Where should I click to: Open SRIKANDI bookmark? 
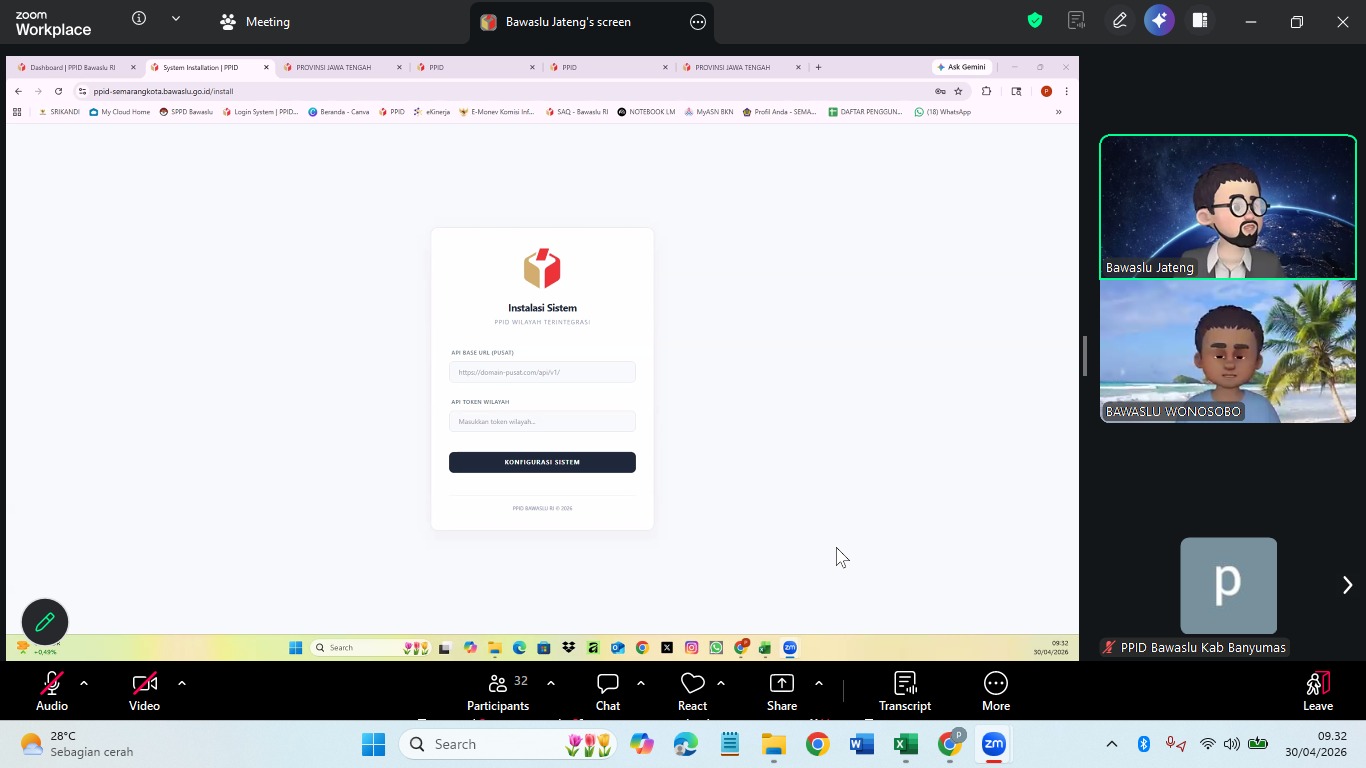pos(58,112)
